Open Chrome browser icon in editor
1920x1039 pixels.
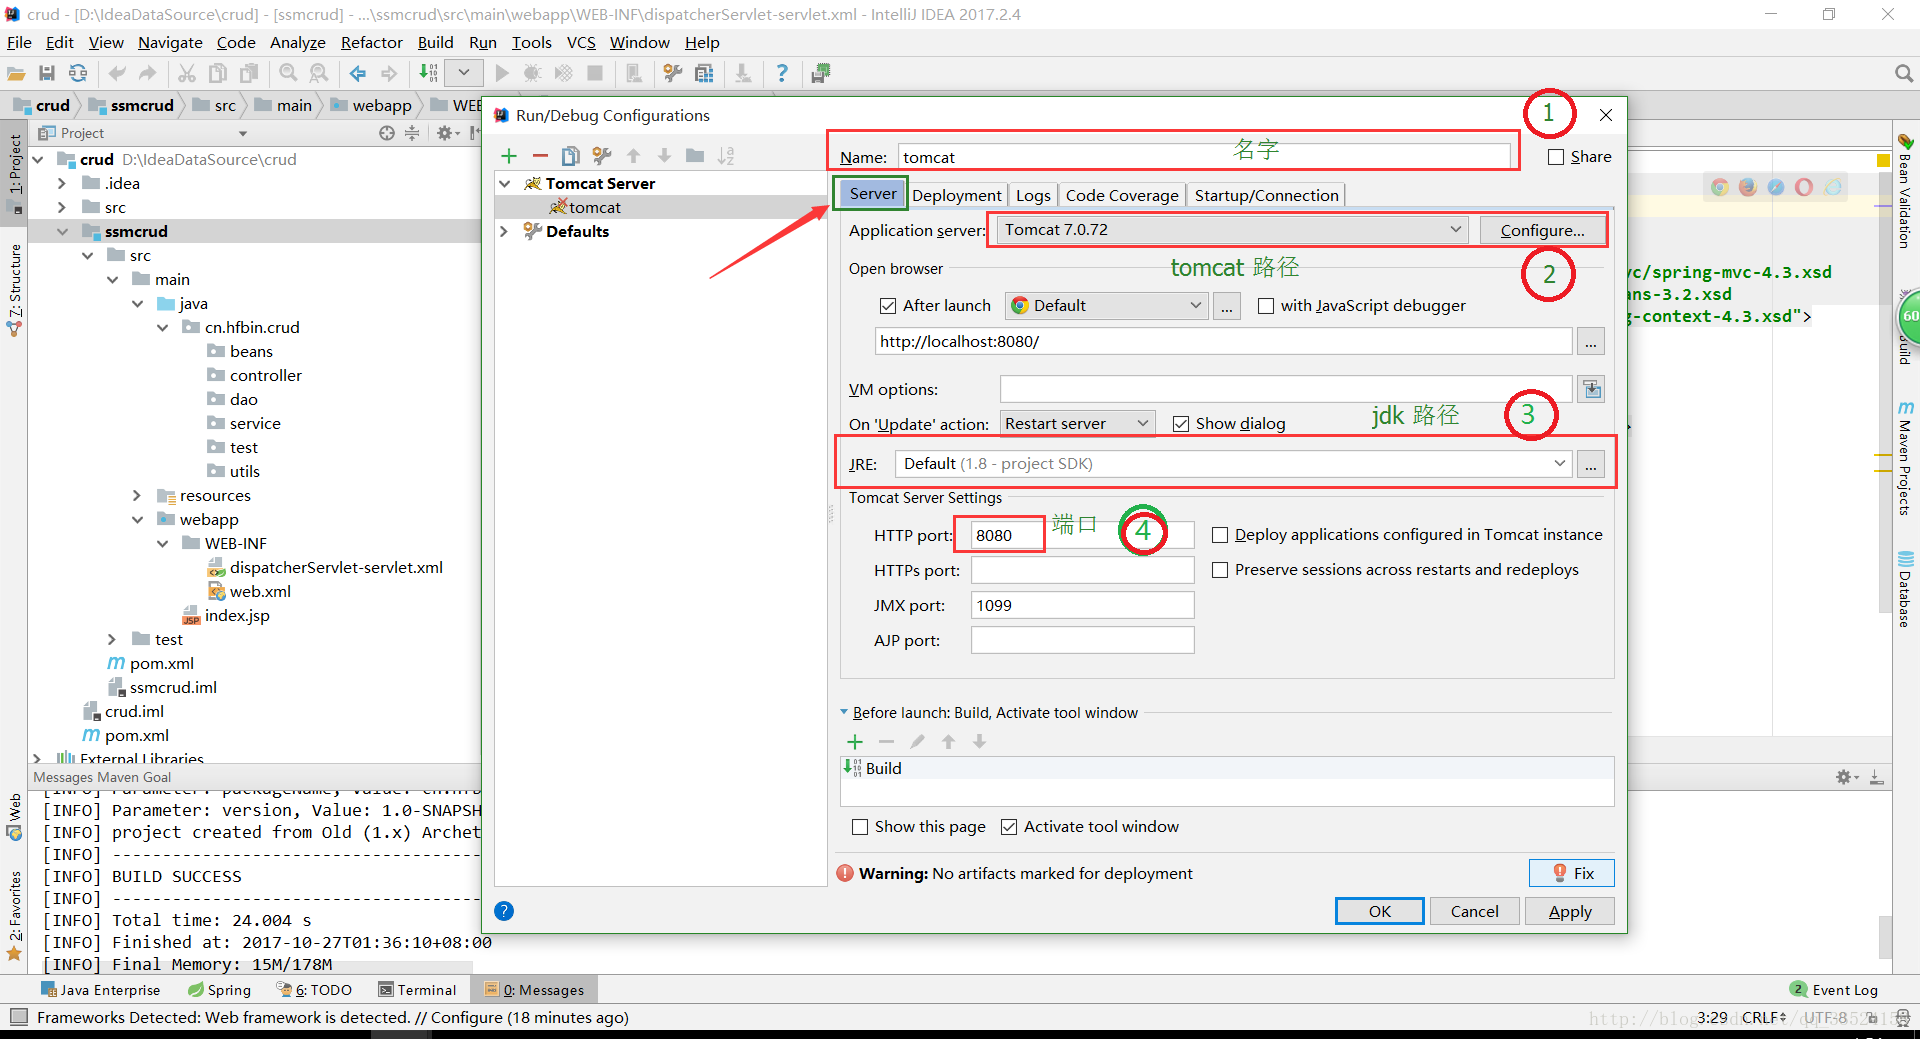pos(1720,187)
